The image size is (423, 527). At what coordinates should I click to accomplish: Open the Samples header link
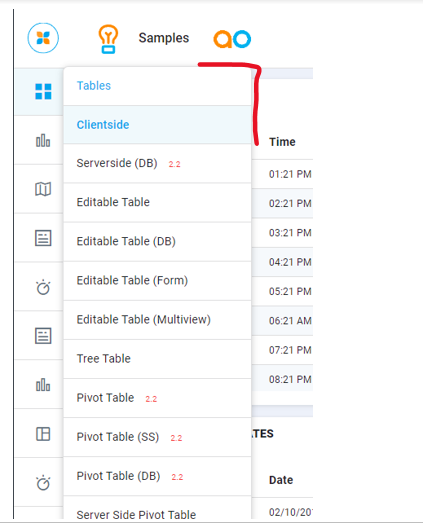pyautogui.click(x=164, y=38)
